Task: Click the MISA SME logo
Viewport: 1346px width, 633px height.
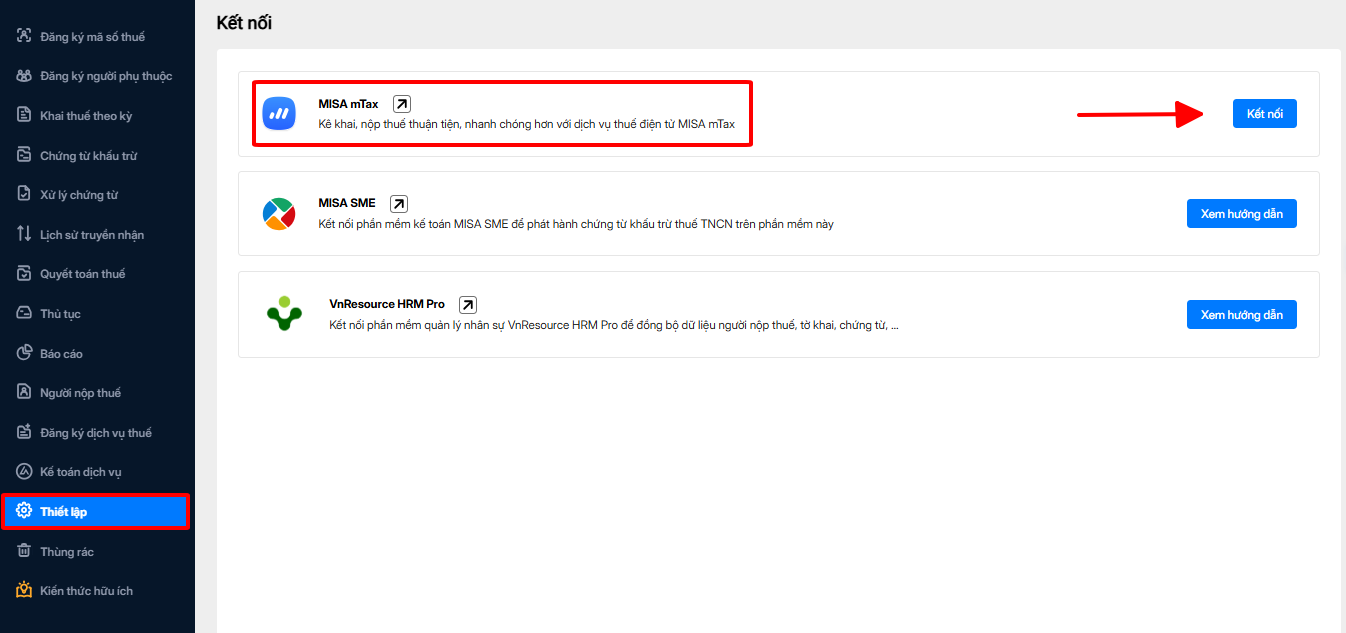Action: click(x=279, y=213)
